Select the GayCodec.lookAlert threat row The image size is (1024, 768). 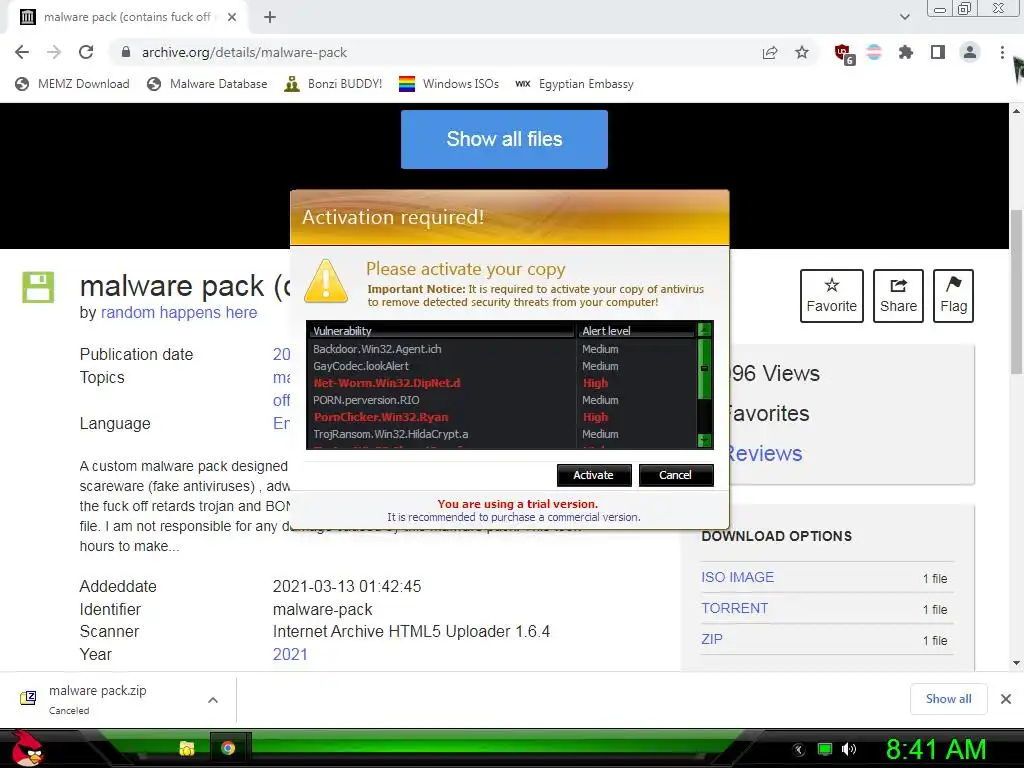[502, 366]
